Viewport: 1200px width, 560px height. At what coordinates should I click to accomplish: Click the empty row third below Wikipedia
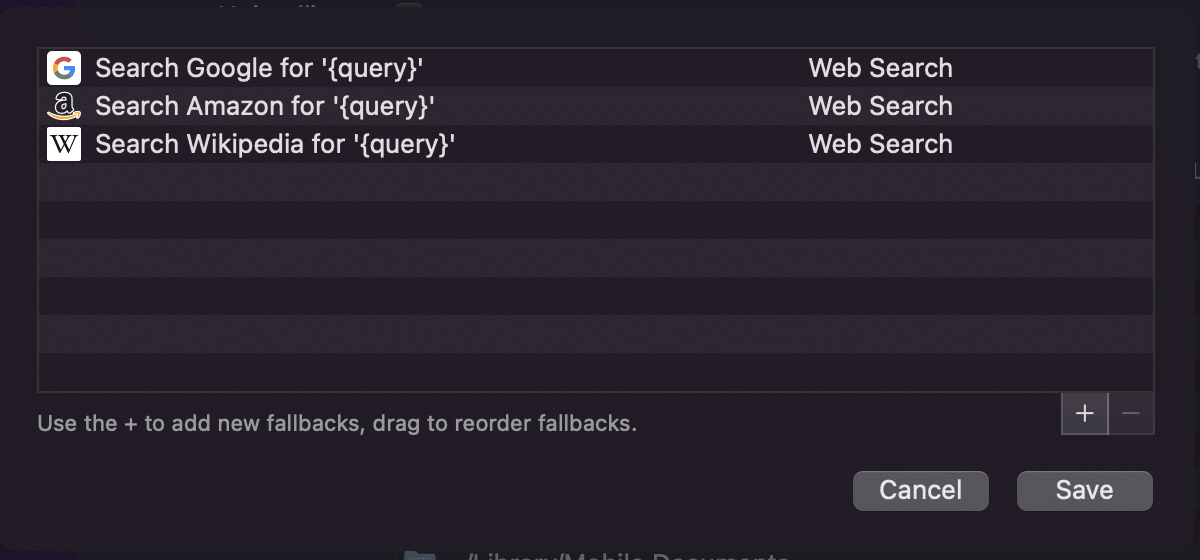pos(596,258)
